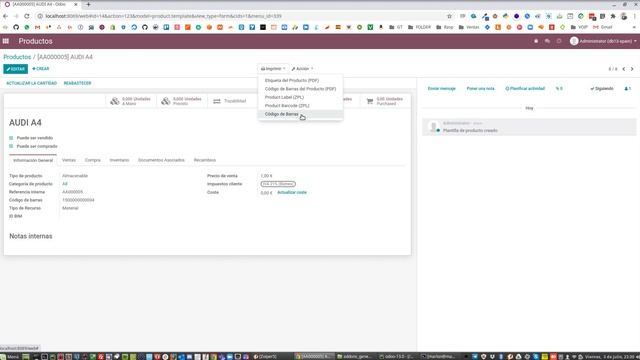This screenshot has height=360, width=640.
Task: Click the EDITAR button
Action: [x=16, y=69]
